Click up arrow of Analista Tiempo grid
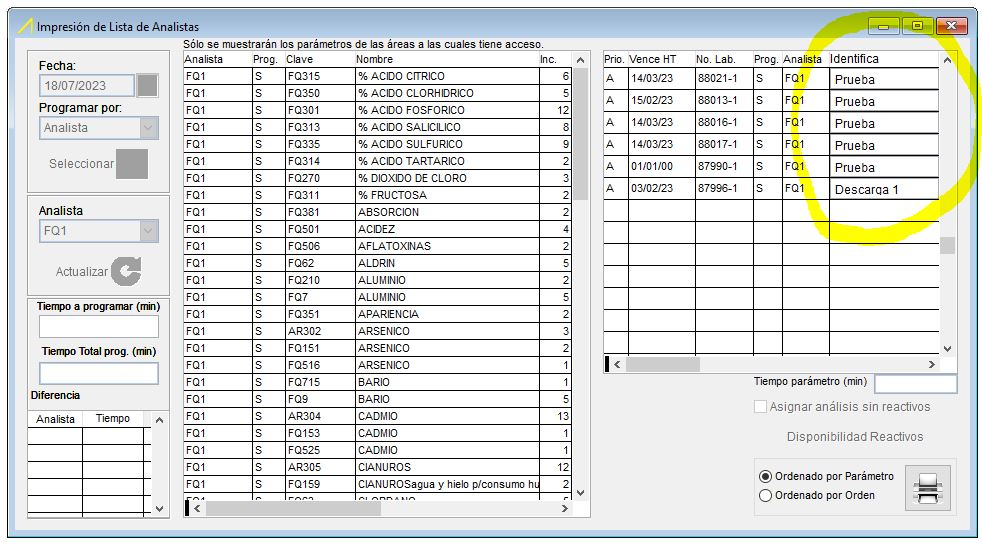Image resolution: width=982 pixels, height=543 pixels. pos(159,420)
